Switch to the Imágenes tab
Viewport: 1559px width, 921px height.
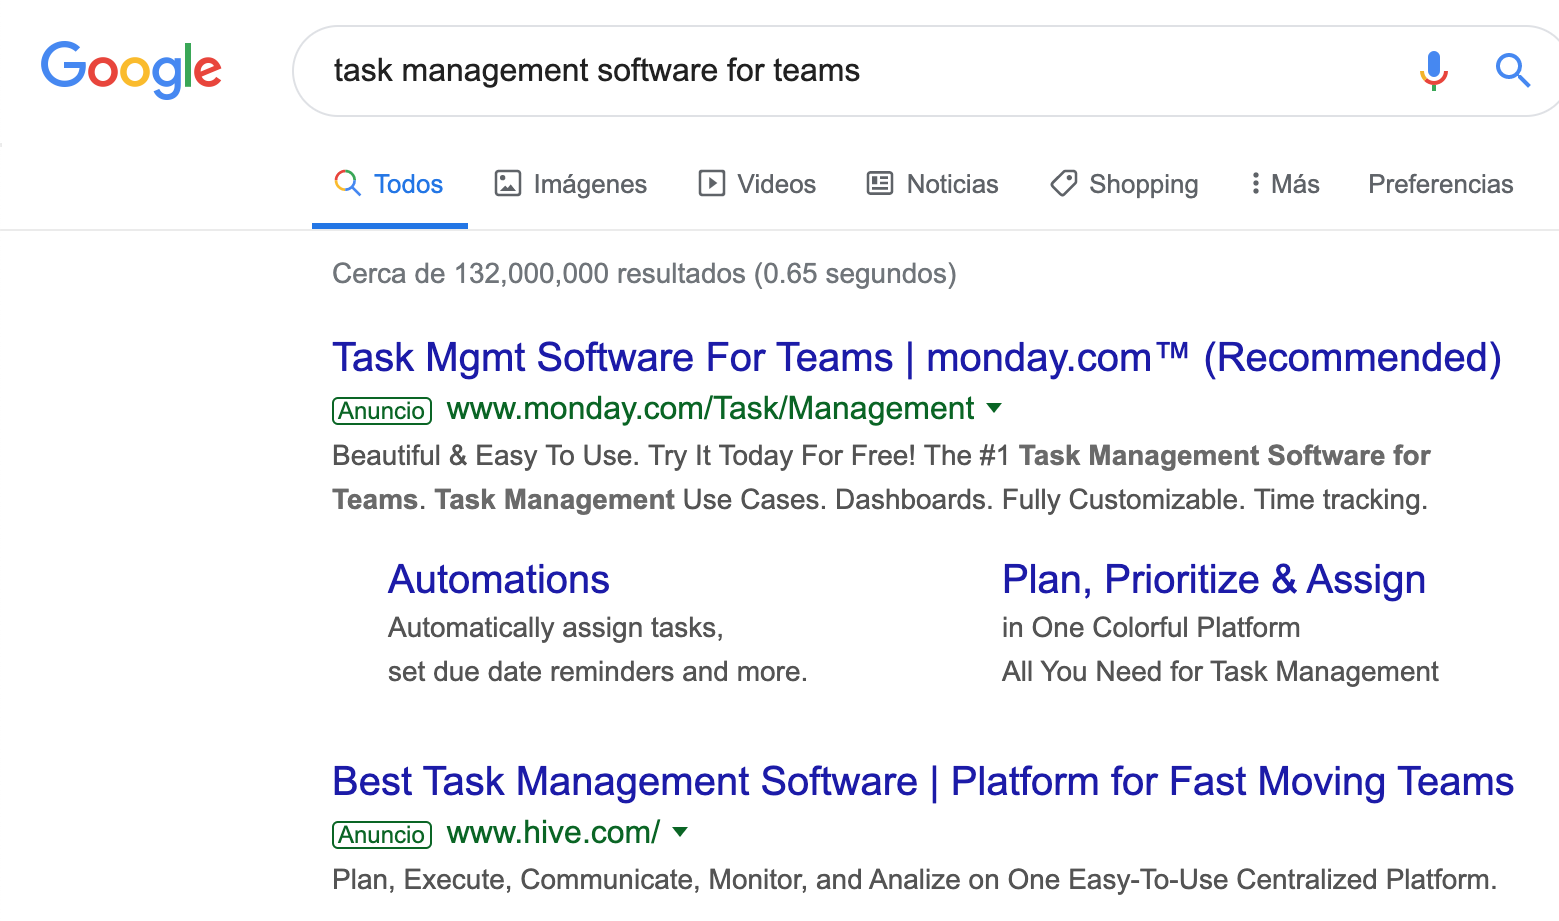click(x=571, y=184)
